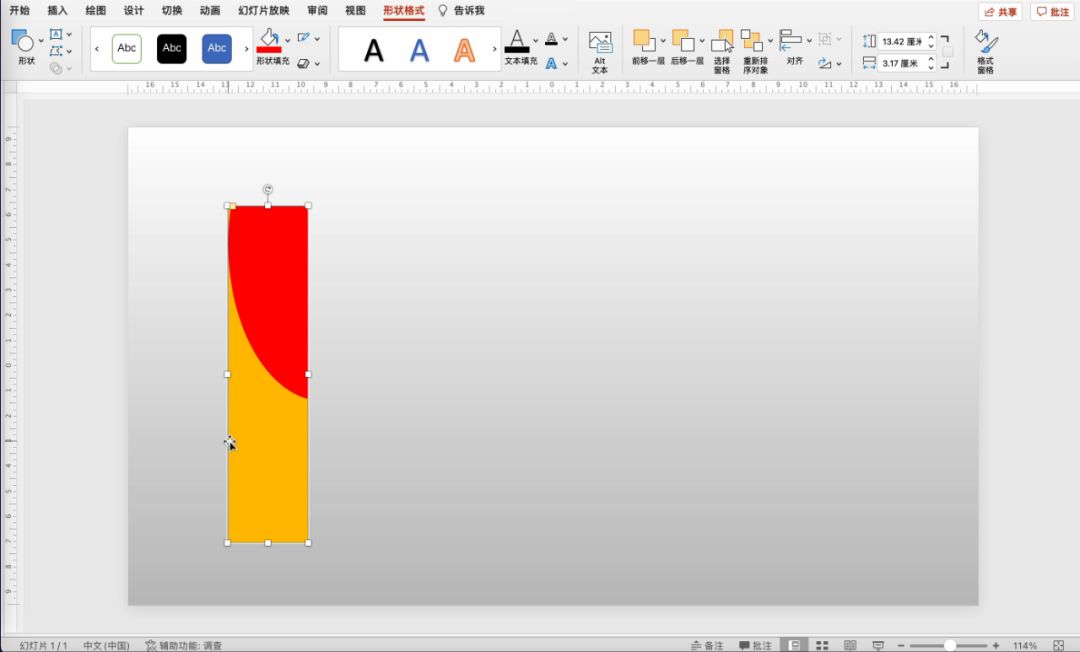Screen dimensions: 1080x652
Task: Click the rotation handle above the shape
Action: click(x=268, y=189)
